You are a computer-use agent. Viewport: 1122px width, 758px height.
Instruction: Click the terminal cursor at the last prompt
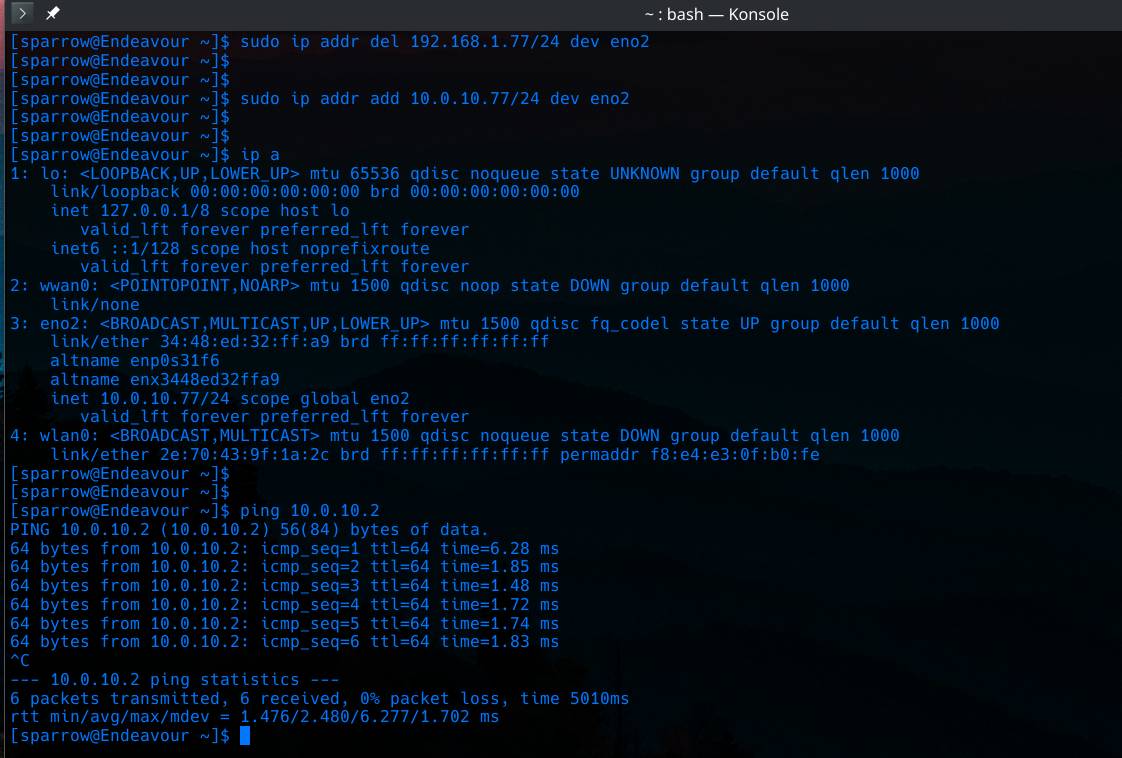(x=245, y=736)
